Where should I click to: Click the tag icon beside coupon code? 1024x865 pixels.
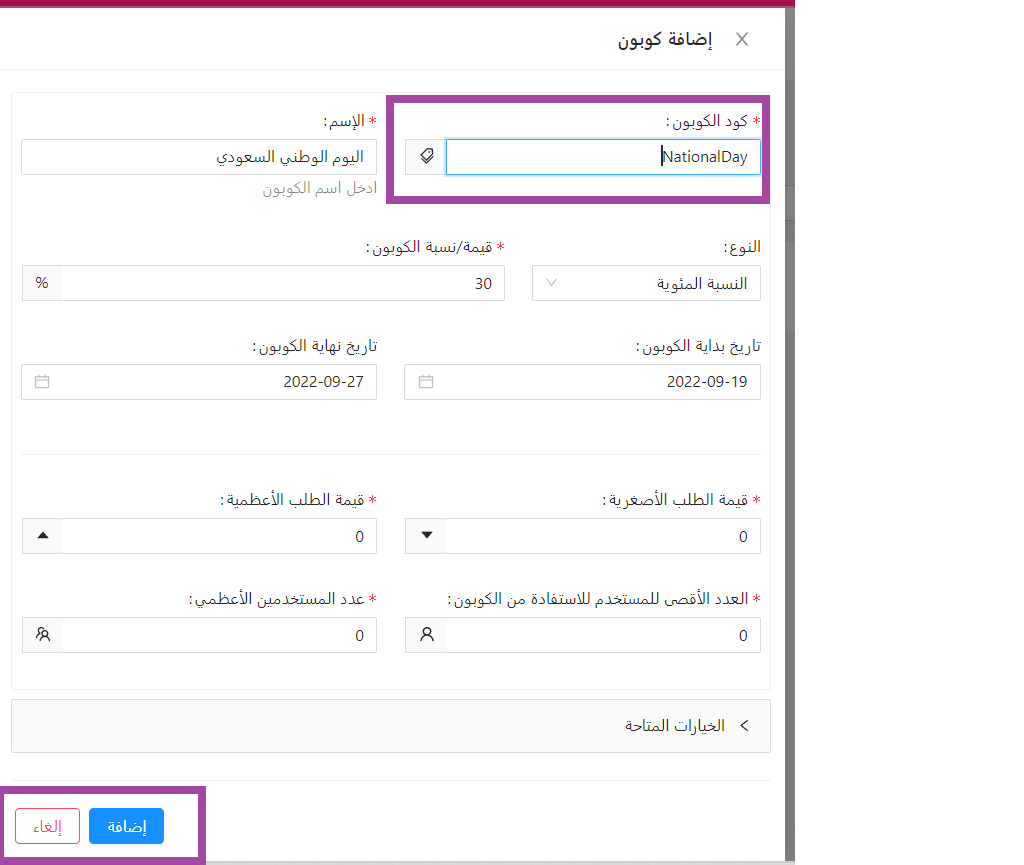(426, 157)
